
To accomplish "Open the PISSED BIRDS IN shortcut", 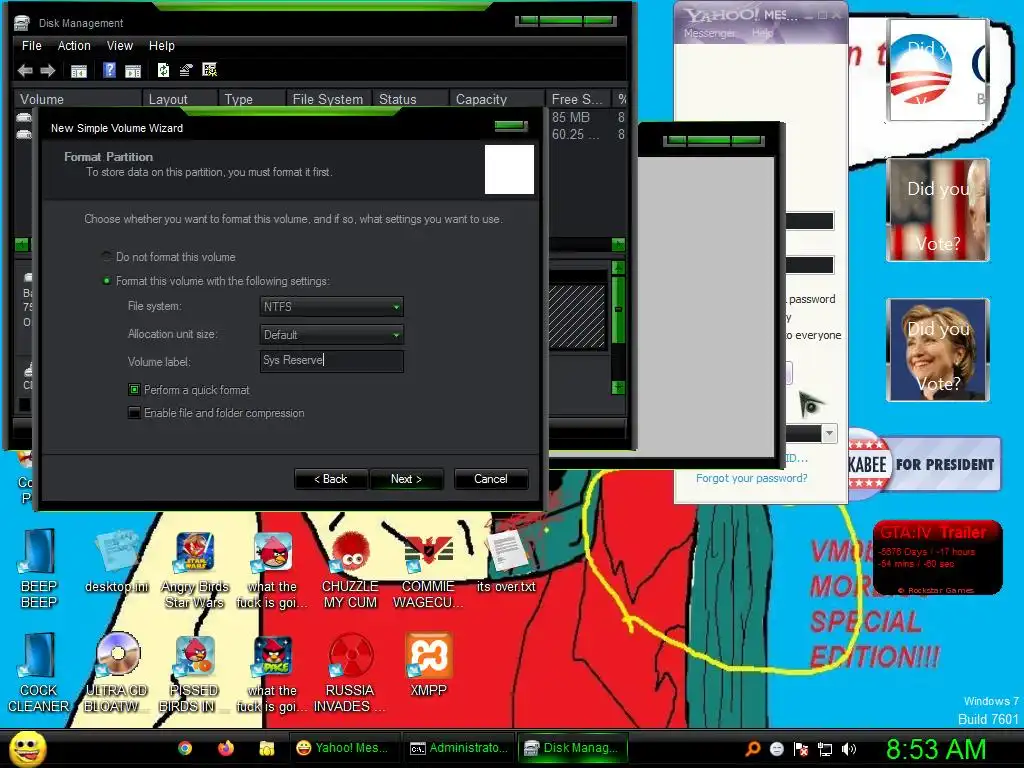I will [194, 673].
